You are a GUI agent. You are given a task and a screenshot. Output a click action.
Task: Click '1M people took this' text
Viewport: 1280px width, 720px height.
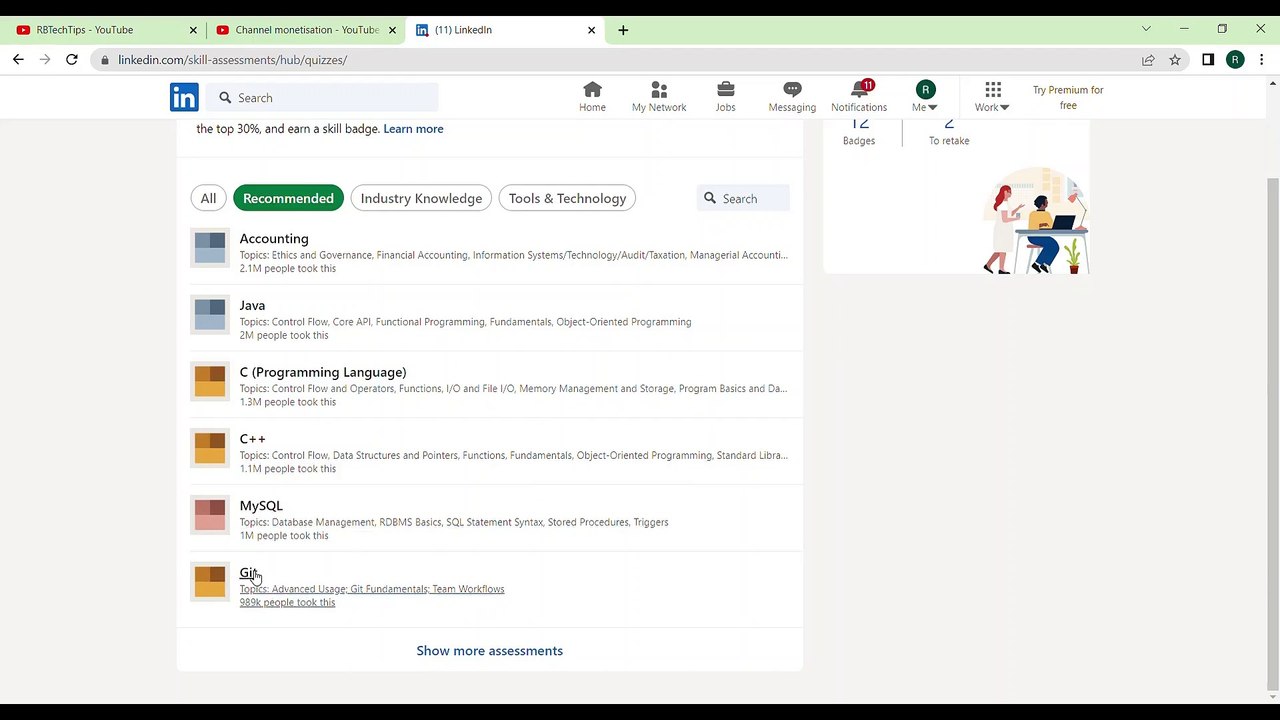pos(284,536)
